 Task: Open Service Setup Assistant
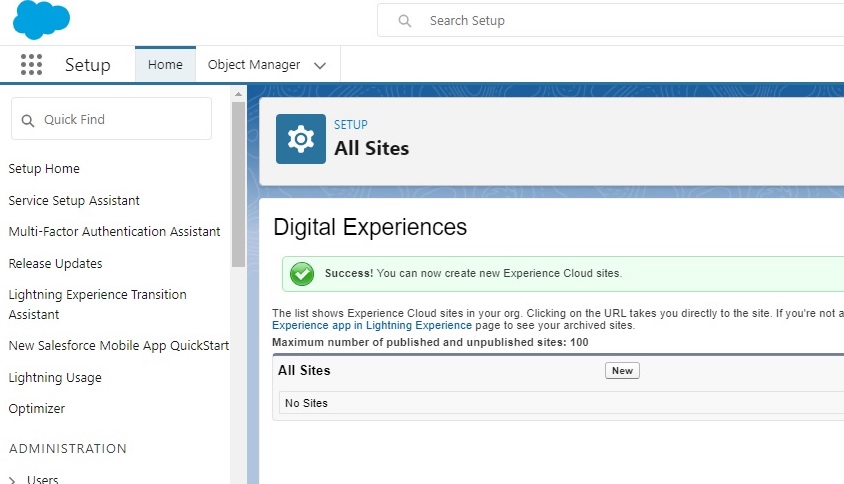point(74,200)
